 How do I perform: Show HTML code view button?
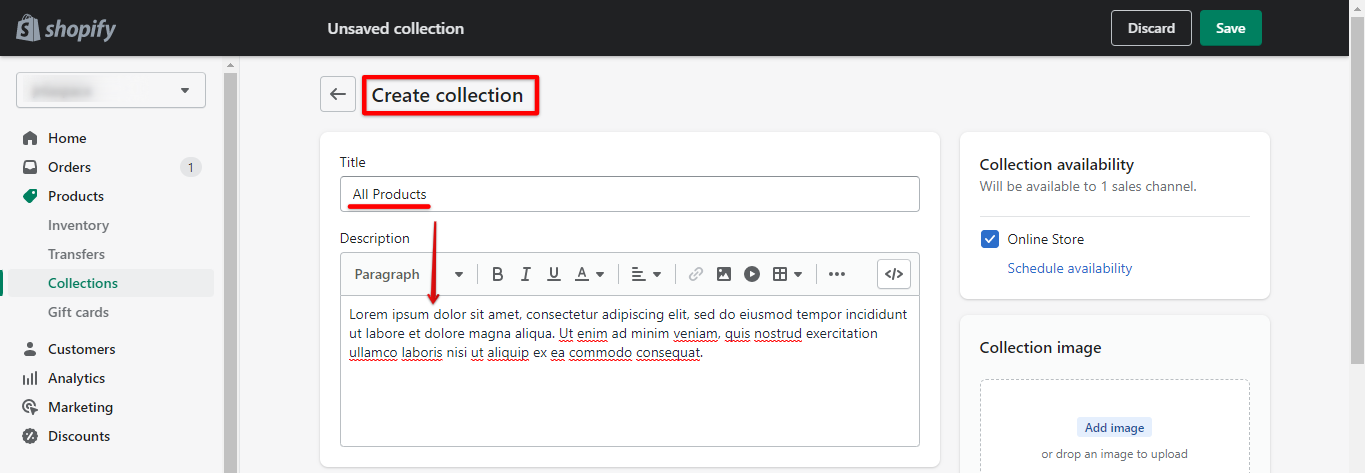pyautogui.click(x=894, y=274)
